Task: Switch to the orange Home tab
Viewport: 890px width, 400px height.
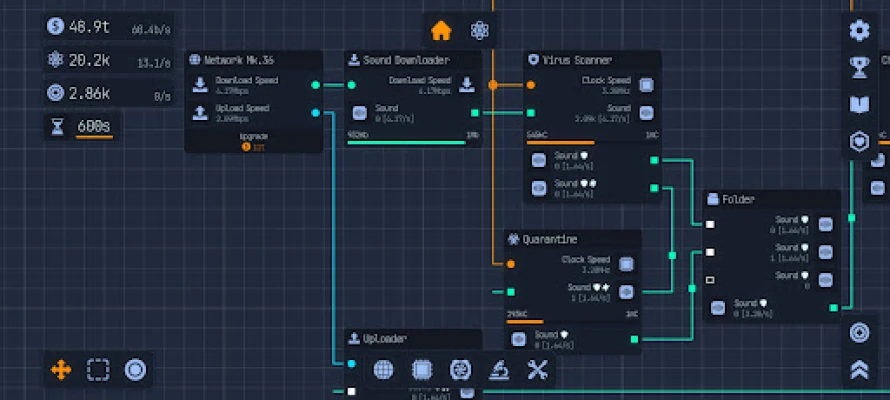Action: 441,31
